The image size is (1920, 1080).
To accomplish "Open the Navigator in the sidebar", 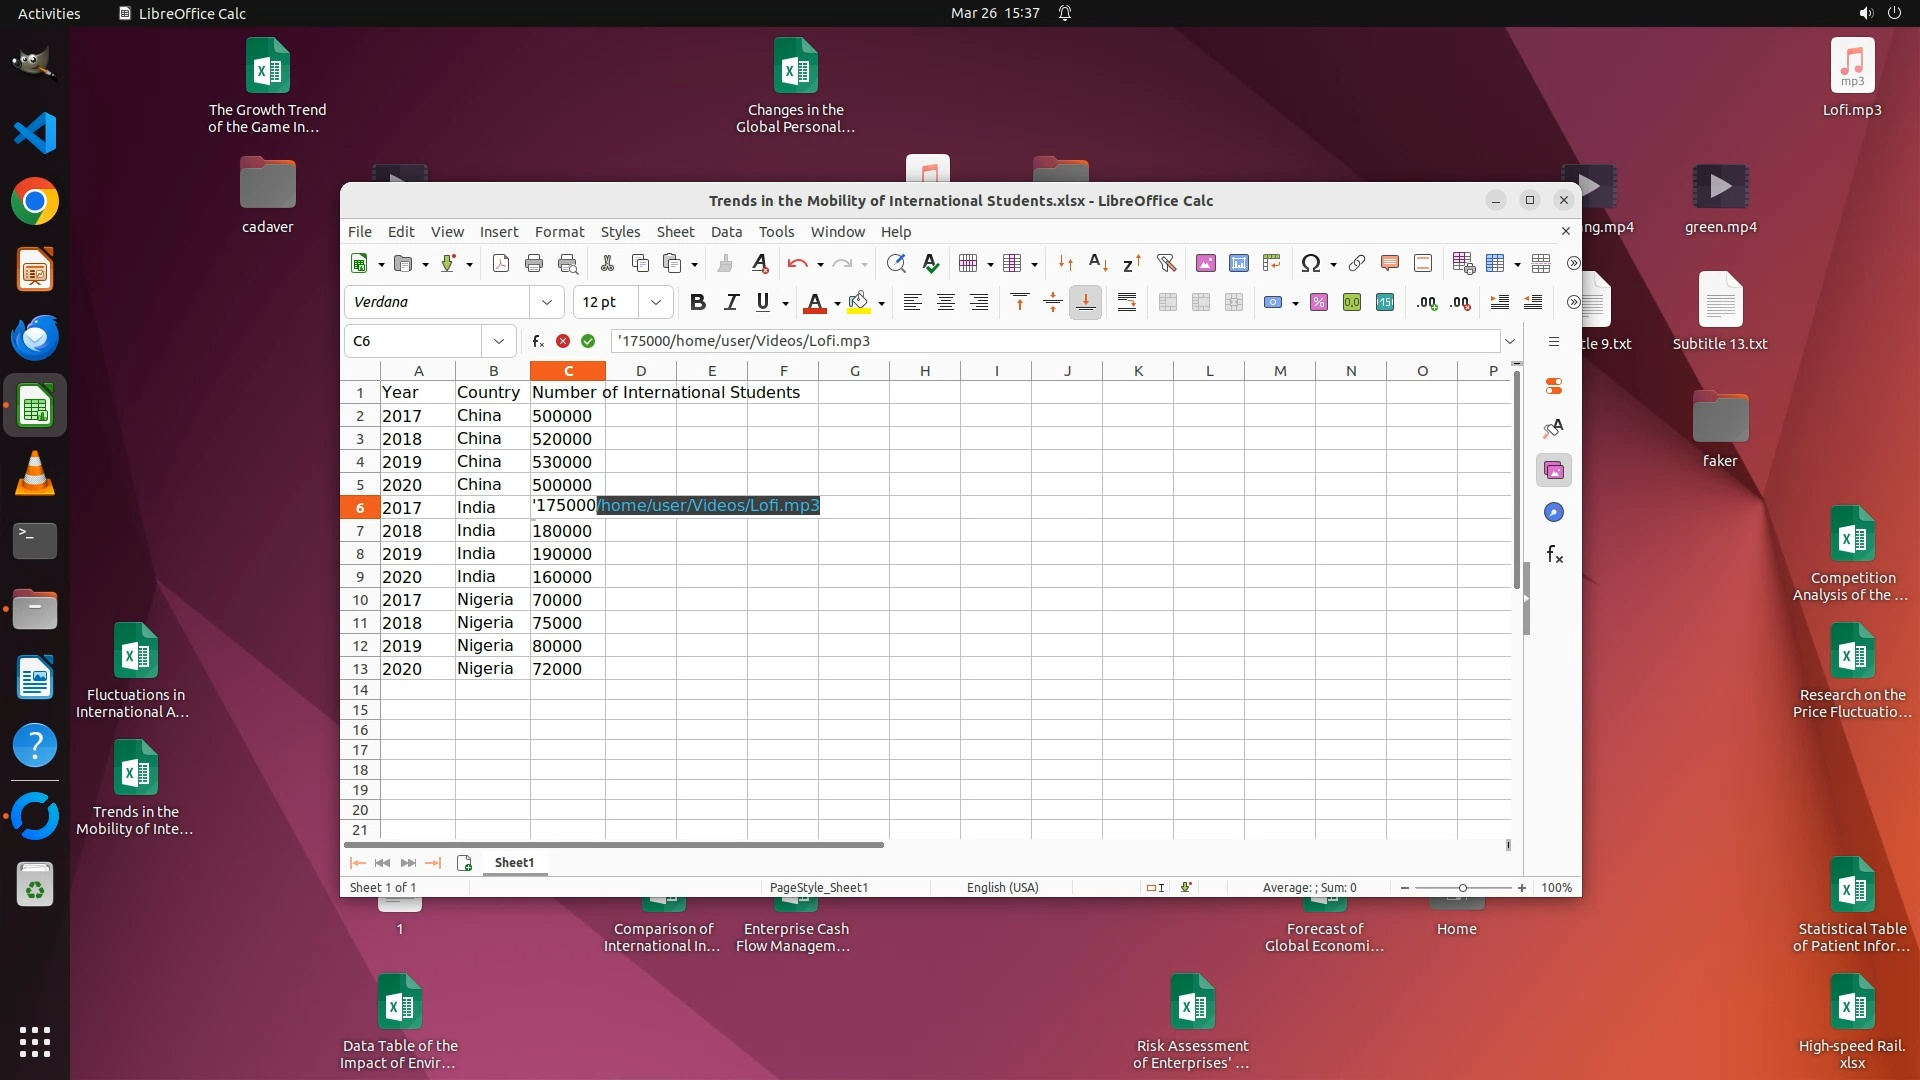I will tap(1553, 512).
